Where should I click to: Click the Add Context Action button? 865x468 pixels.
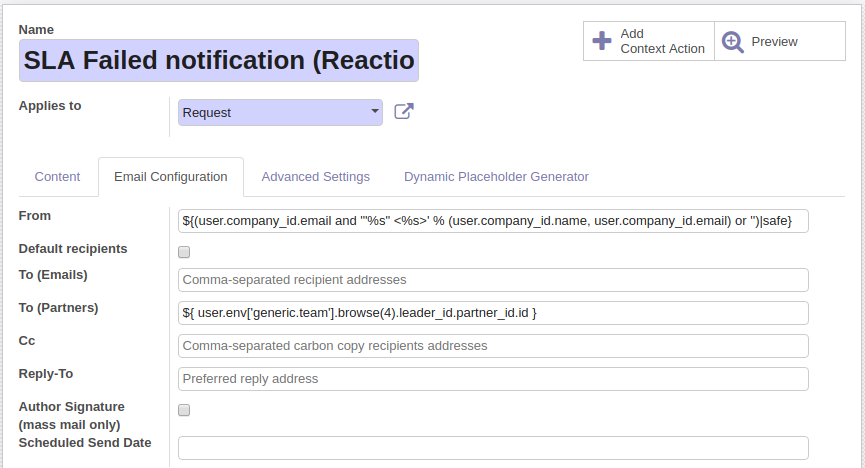click(649, 41)
